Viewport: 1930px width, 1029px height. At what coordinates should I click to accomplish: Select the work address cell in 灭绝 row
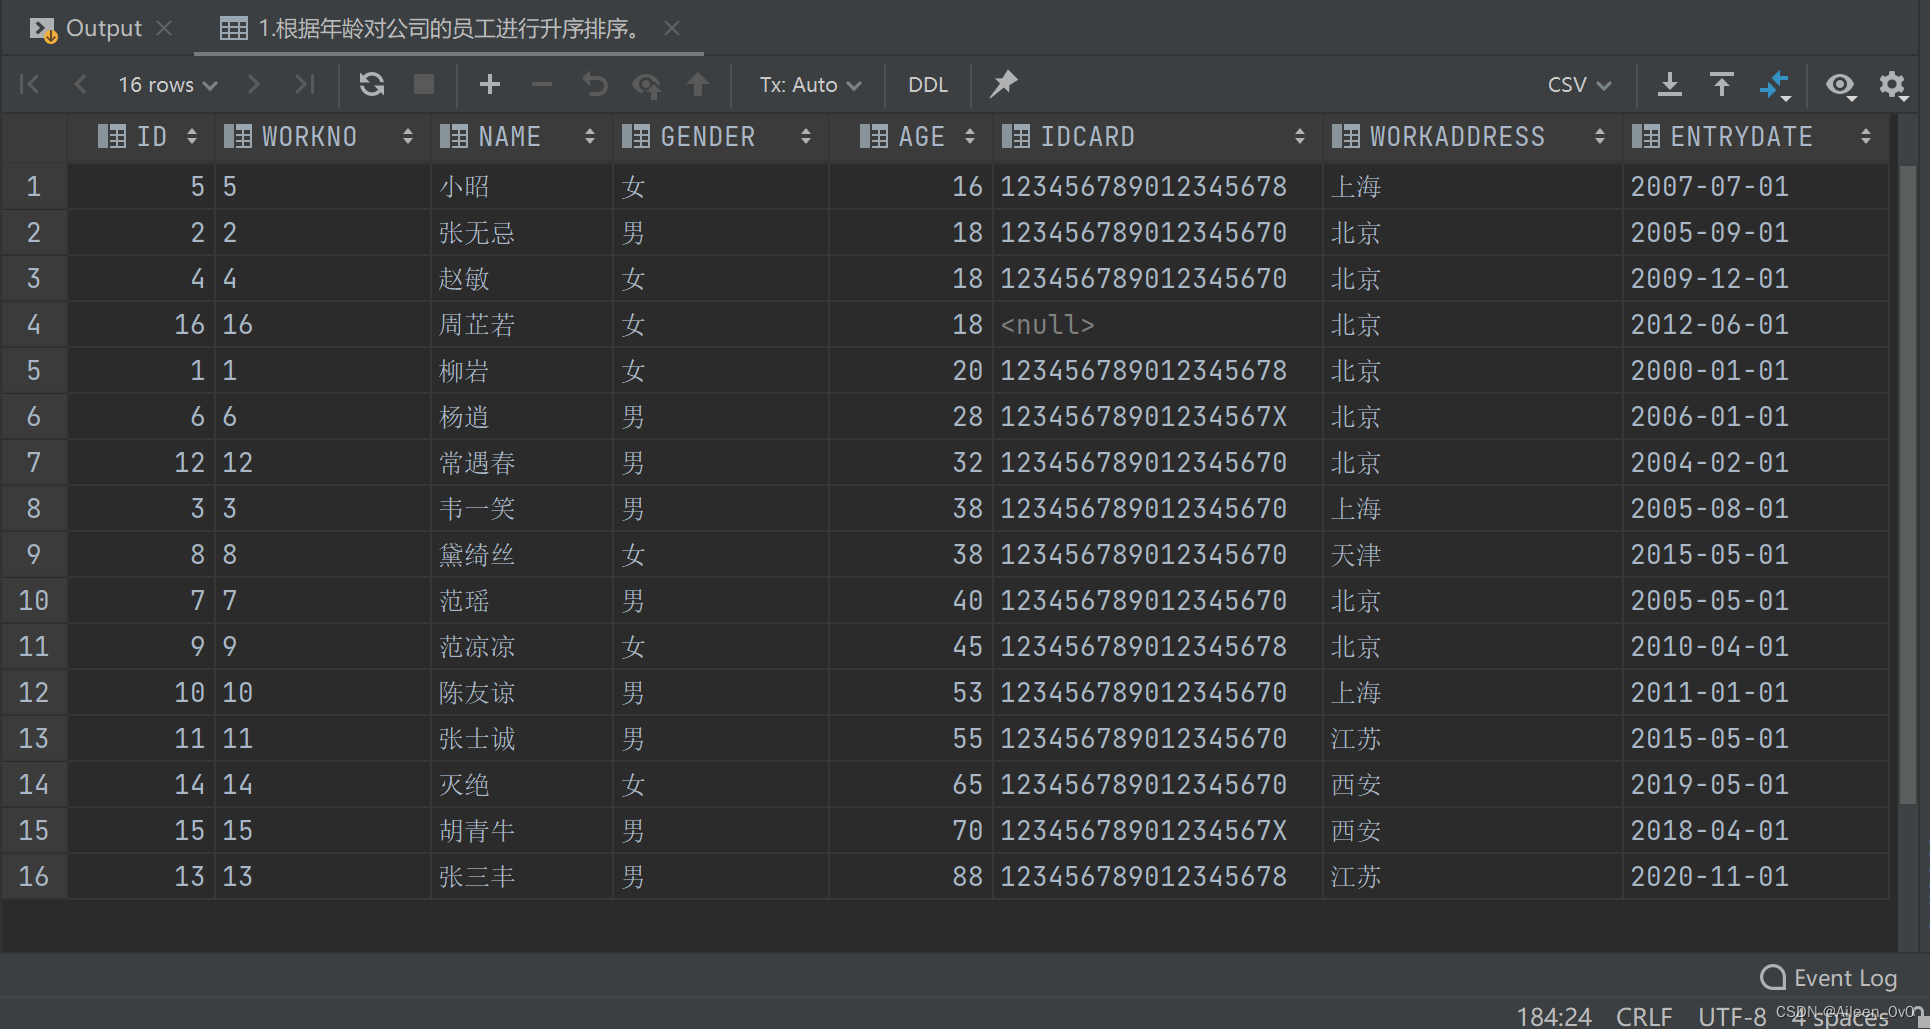pyautogui.click(x=1472, y=785)
